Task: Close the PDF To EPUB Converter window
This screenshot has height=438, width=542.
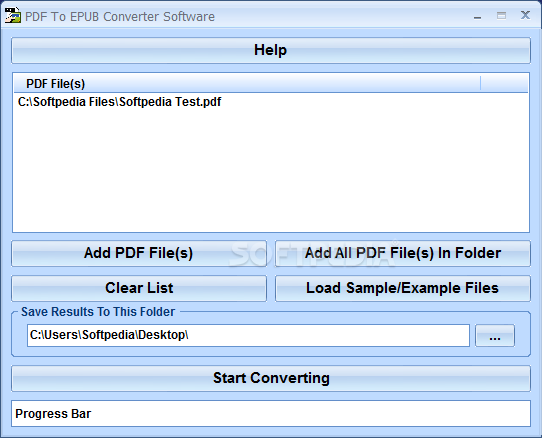Action: click(x=525, y=15)
